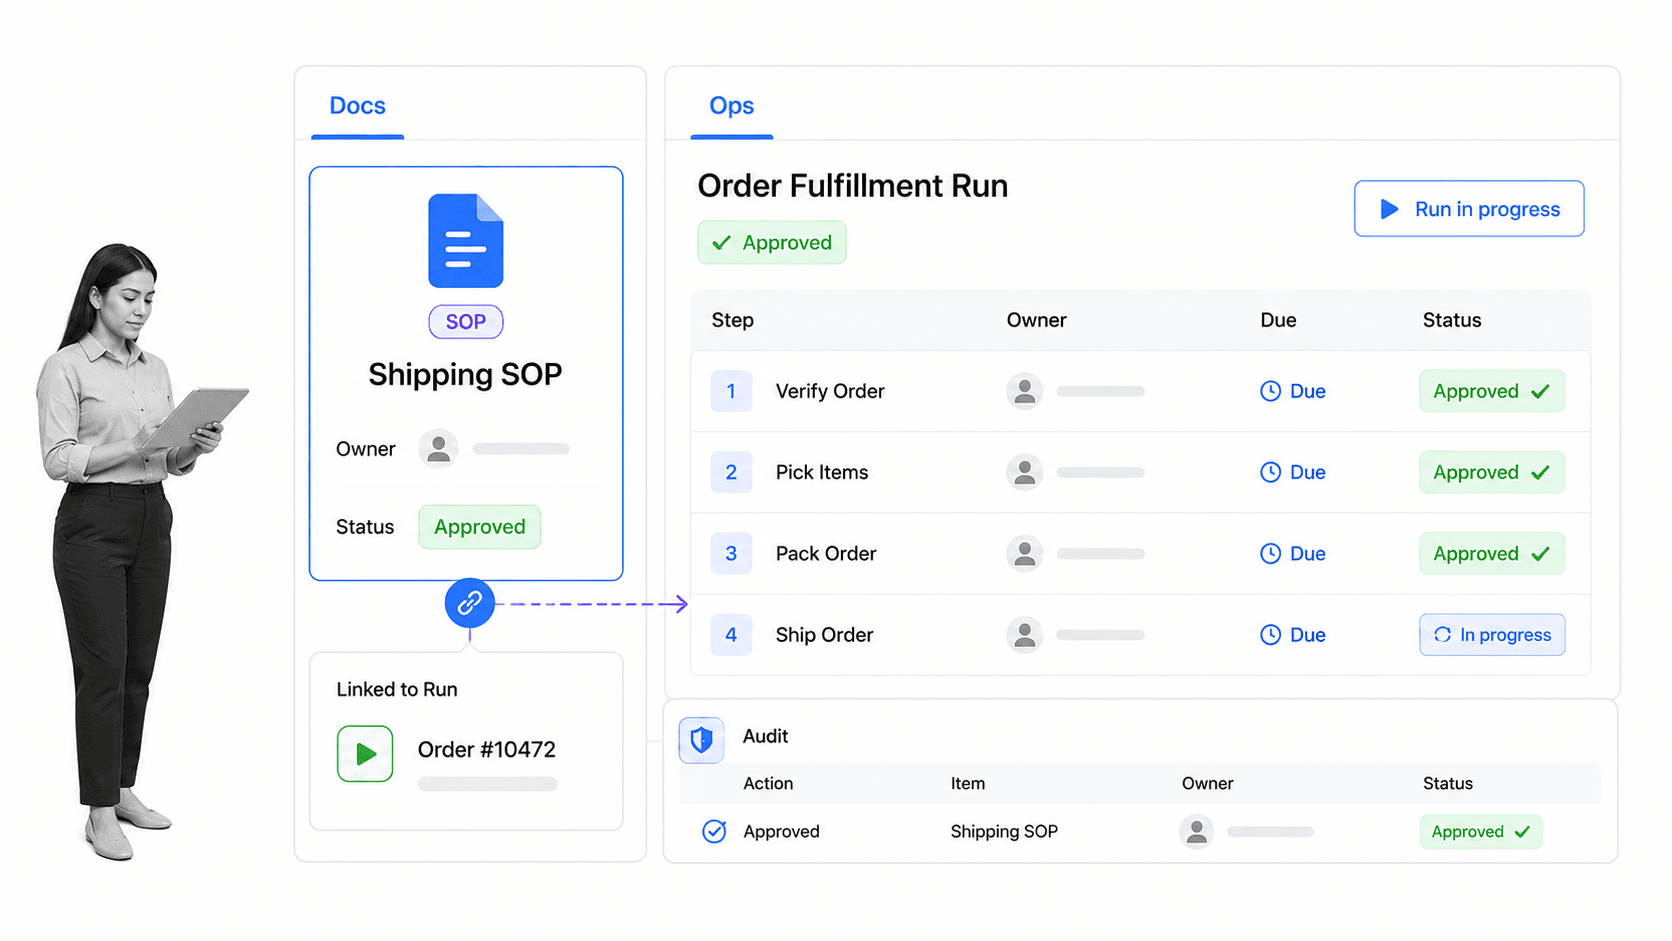The width and height of the screenshot is (1672, 941).
Task: Click the circled checkmark in the Audit row
Action: pyautogui.click(x=714, y=831)
